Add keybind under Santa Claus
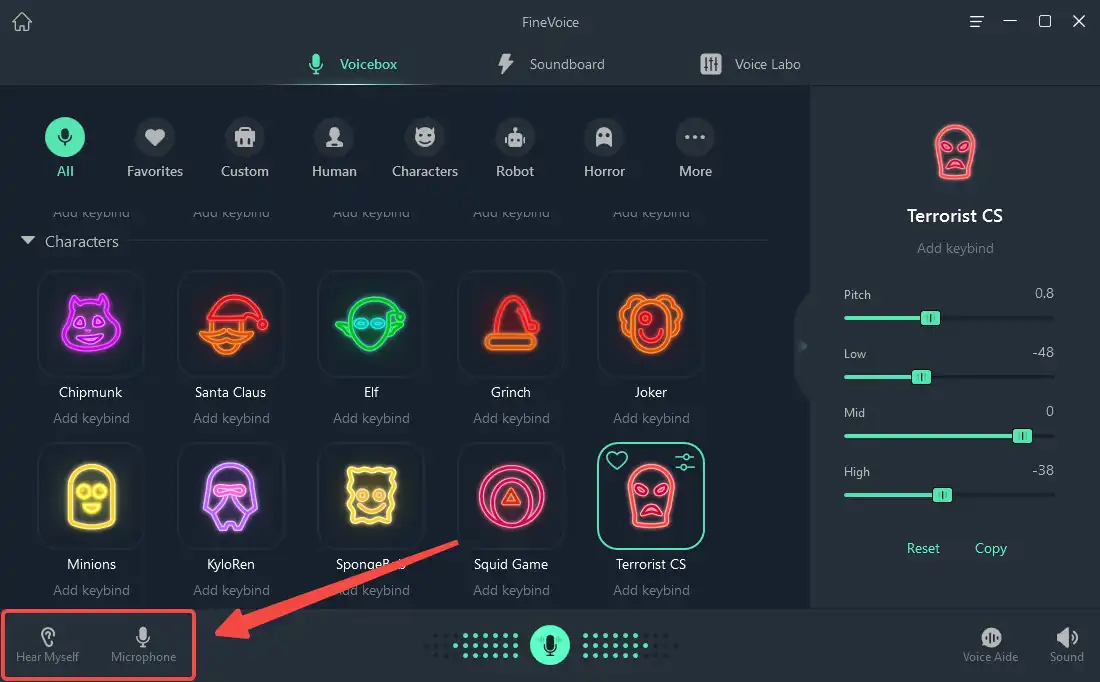This screenshot has width=1100, height=682. coord(231,418)
